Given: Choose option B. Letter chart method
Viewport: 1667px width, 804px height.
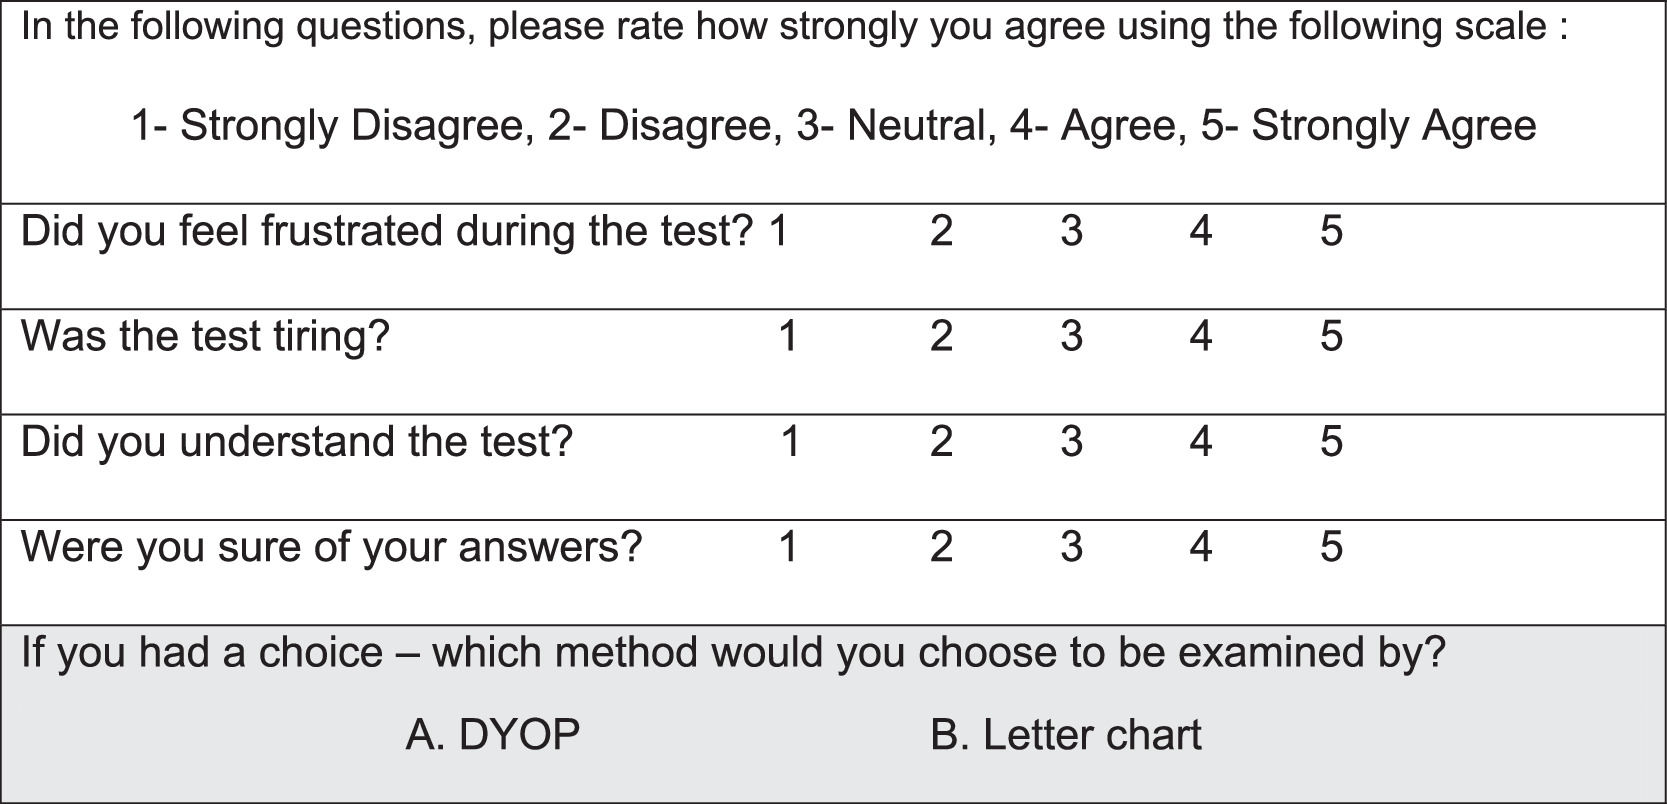Looking at the screenshot, I should (x=1065, y=735).
